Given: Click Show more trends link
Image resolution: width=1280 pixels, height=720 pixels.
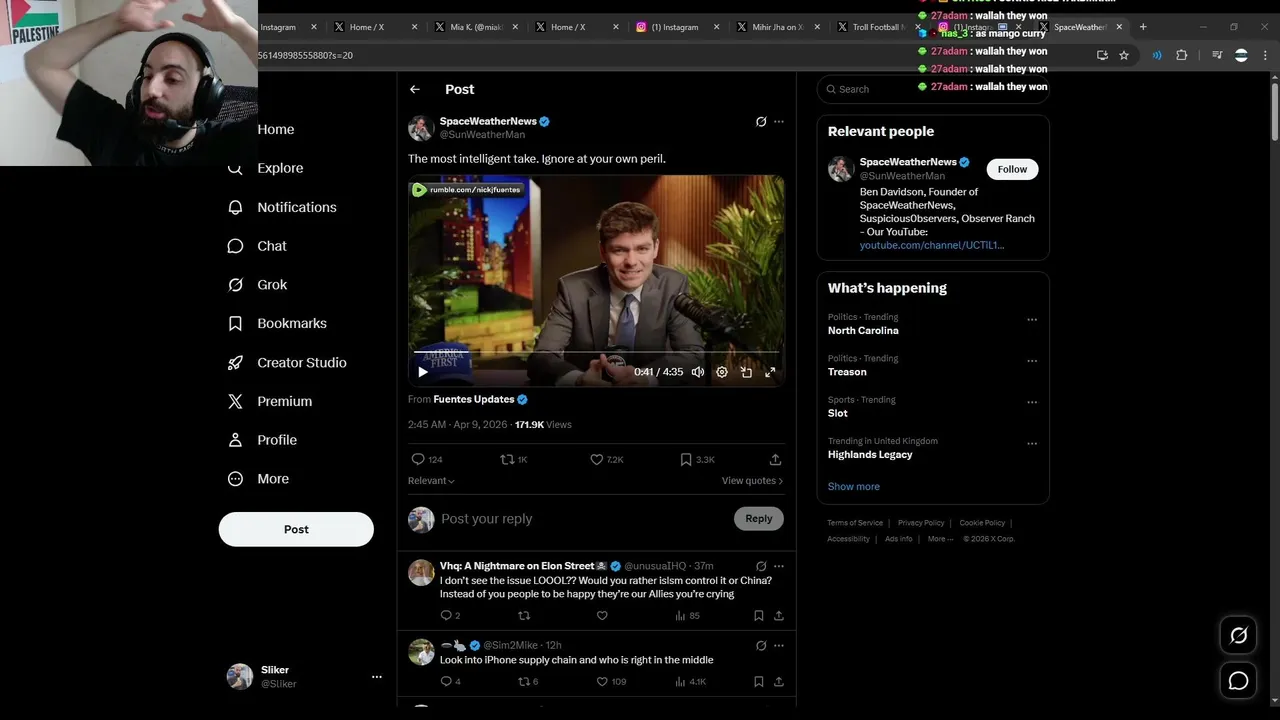Looking at the screenshot, I should click(x=853, y=487).
